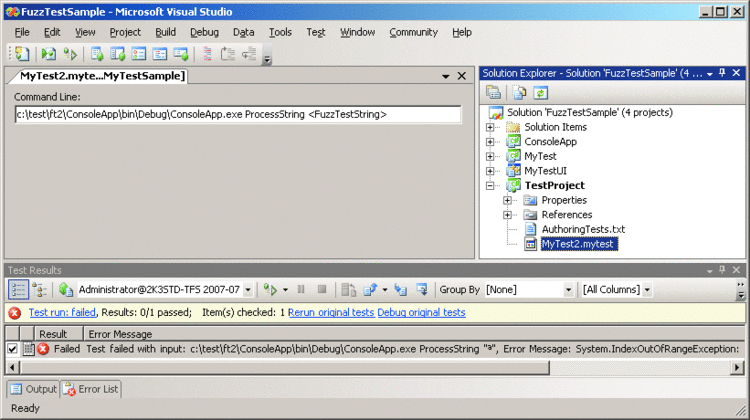Toggle checkbox for the Failed test row
750x420 pixels.
(x=12, y=349)
